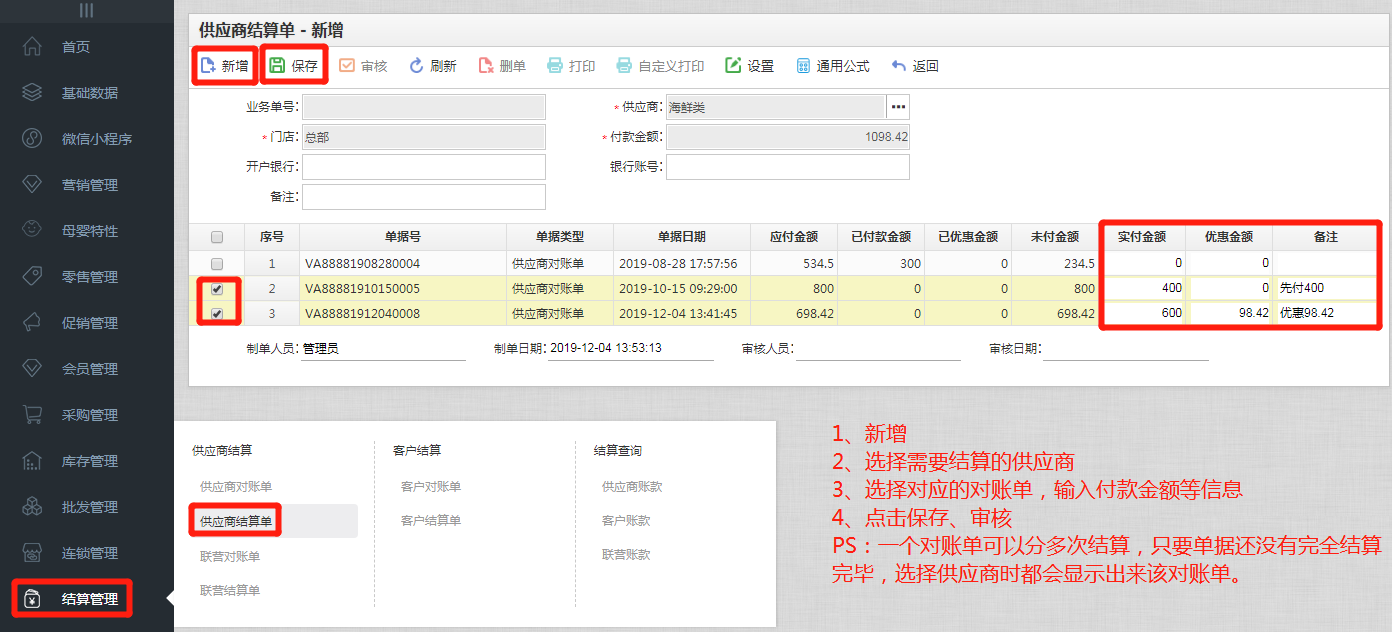Click the top 备注 input field
1392x632 pixels.
(x=424, y=197)
